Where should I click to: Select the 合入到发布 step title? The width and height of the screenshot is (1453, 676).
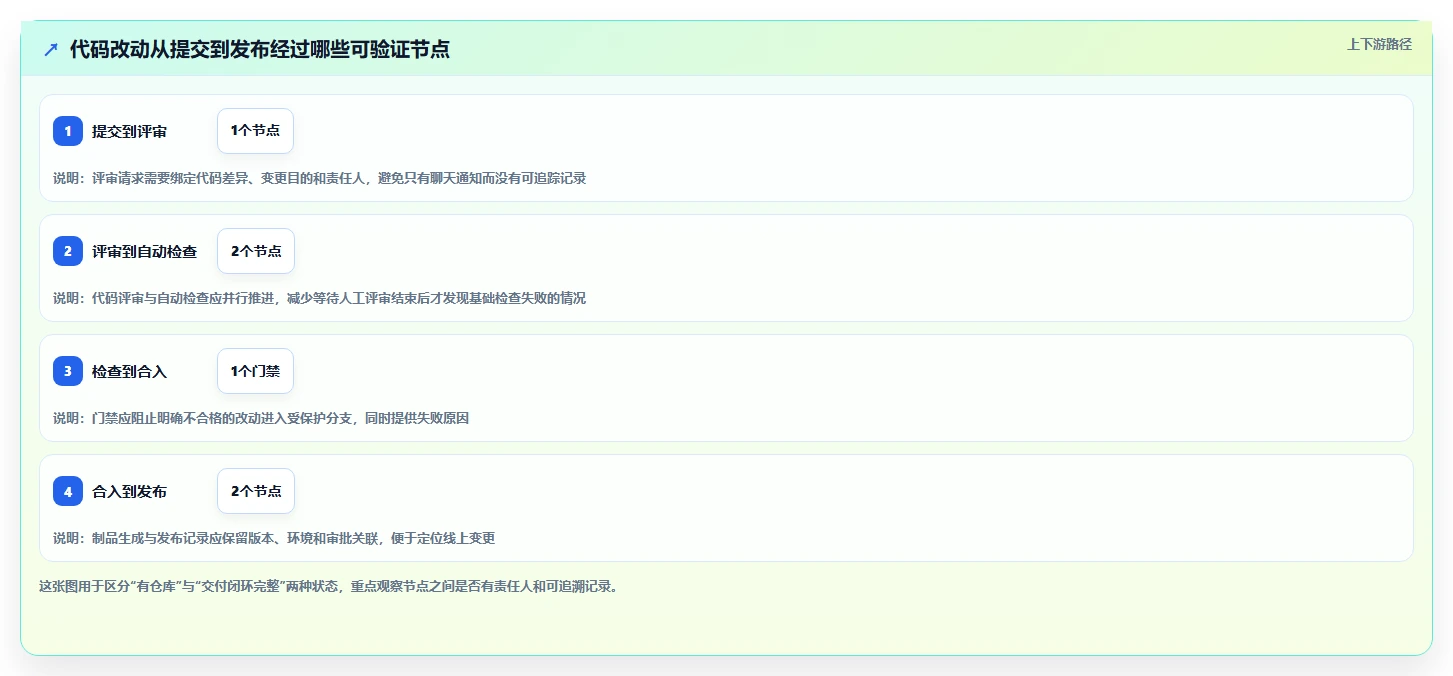click(x=129, y=492)
